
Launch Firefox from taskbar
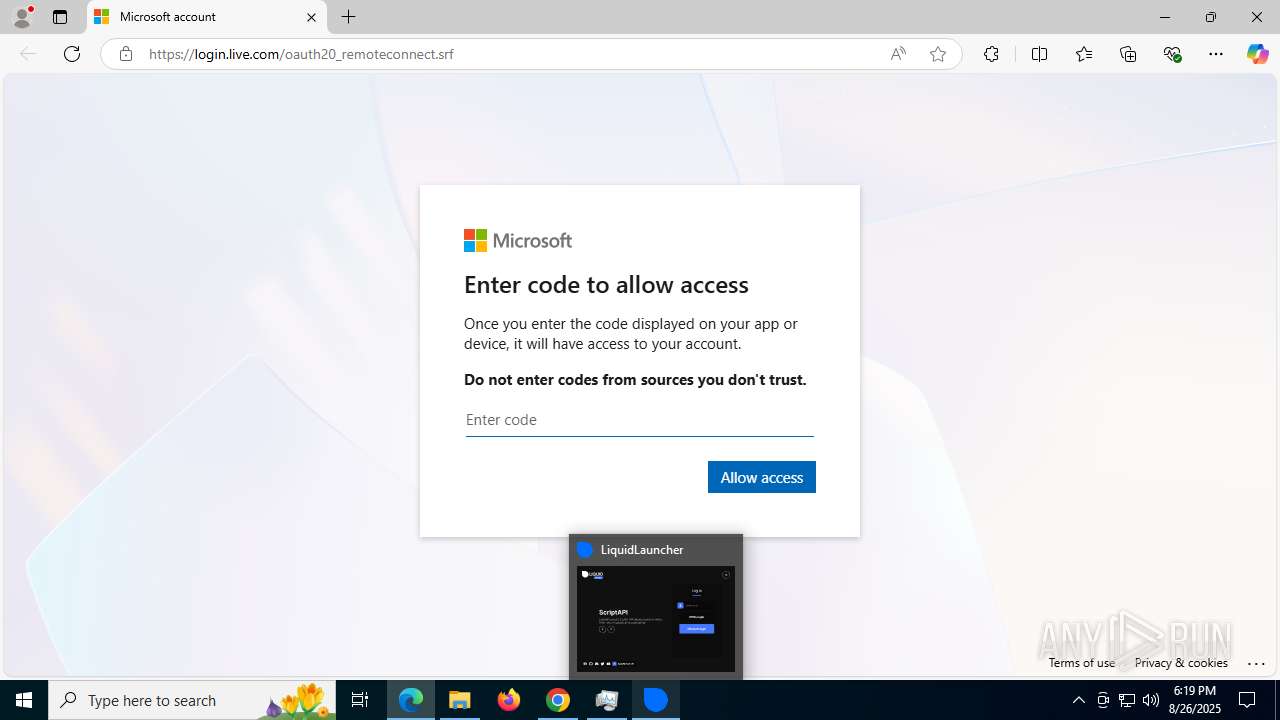[x=509, y=700]
